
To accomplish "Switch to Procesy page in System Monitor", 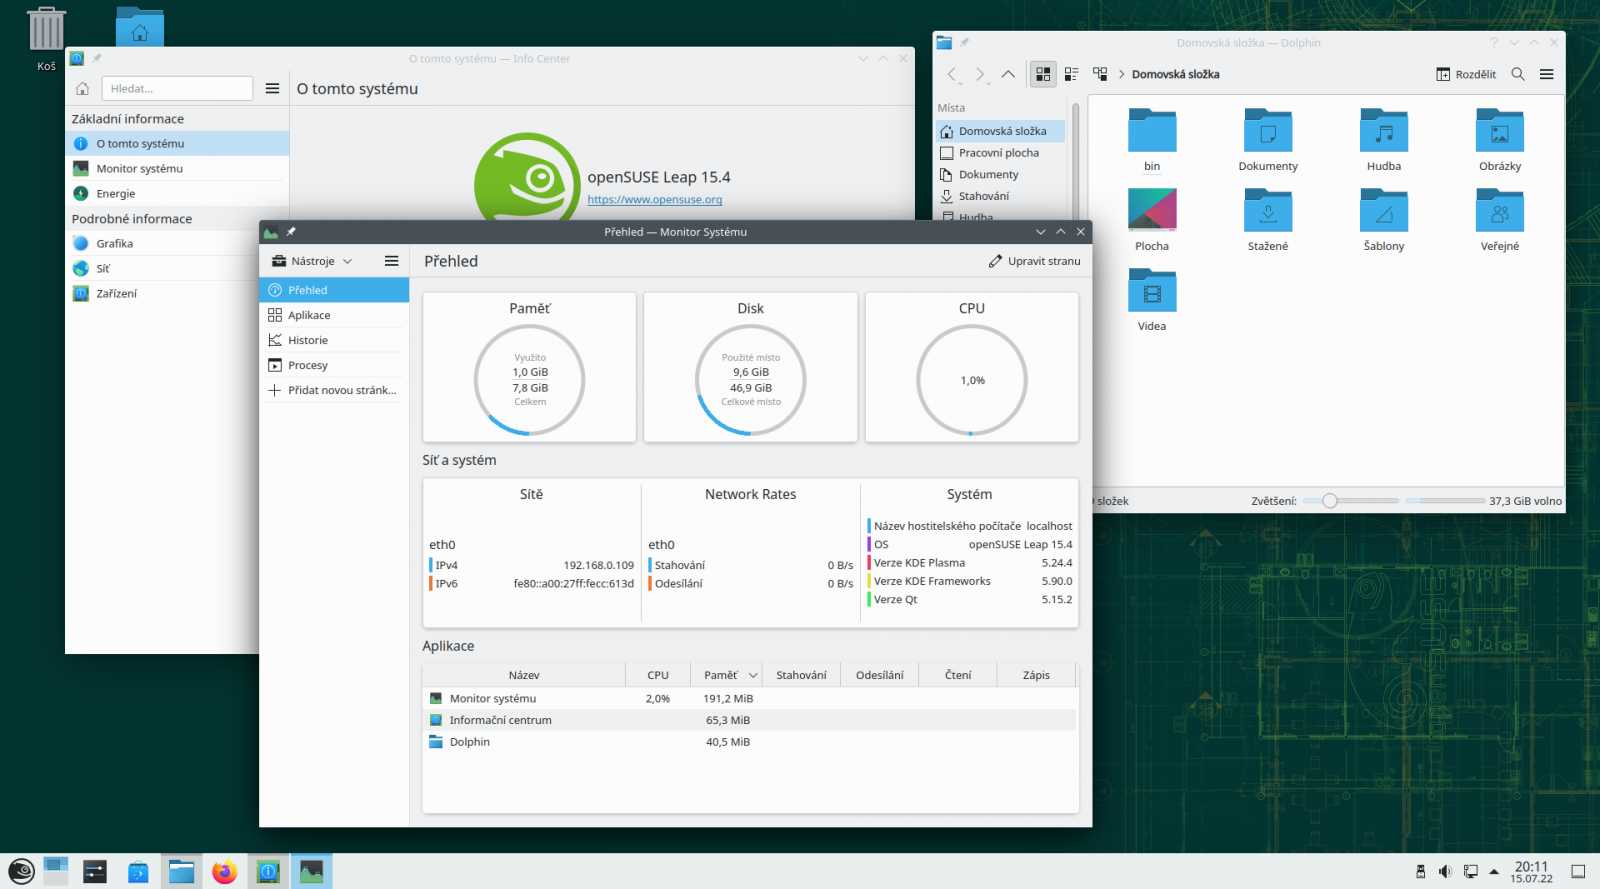I will click(x=334, y=365).
